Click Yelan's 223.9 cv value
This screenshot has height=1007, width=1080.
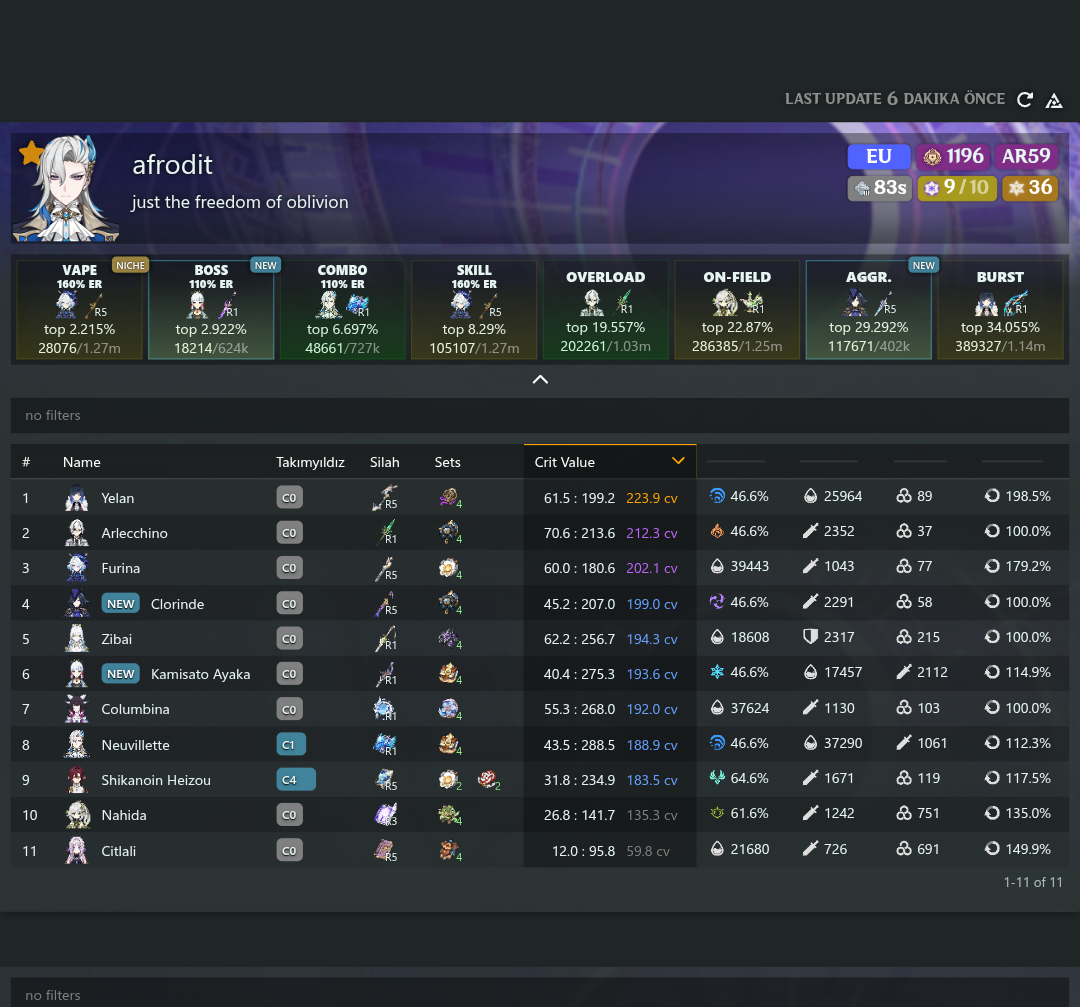tap(652, 498)
